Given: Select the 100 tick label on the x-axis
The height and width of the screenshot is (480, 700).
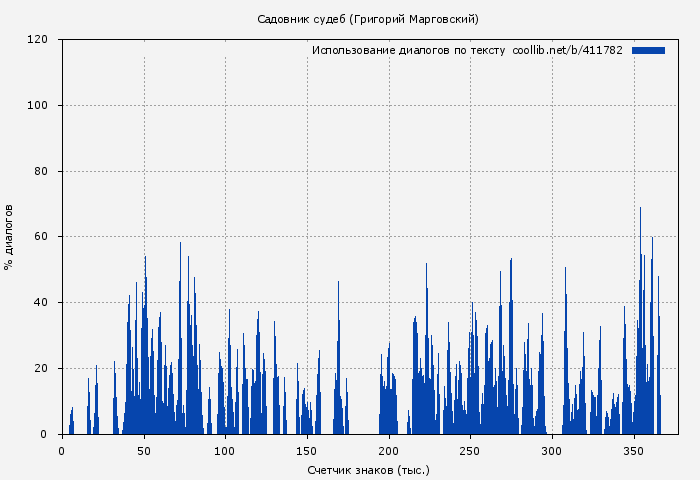Looking at the screenshot, I should [225, 451].
